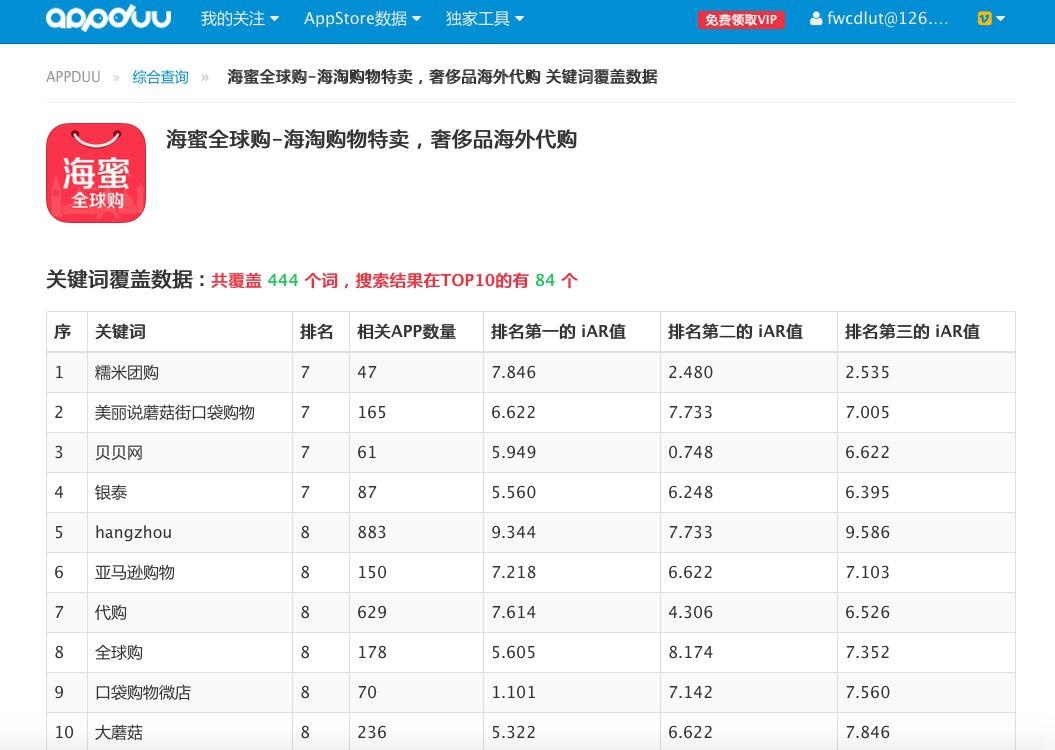Open the 独家工具 dropdown

484,19
